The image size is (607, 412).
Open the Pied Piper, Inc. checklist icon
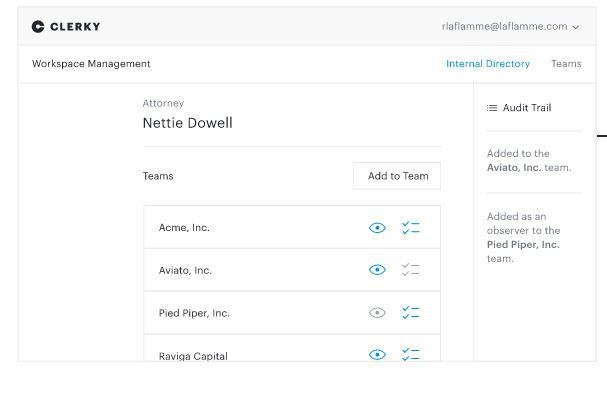pos(410,313)
